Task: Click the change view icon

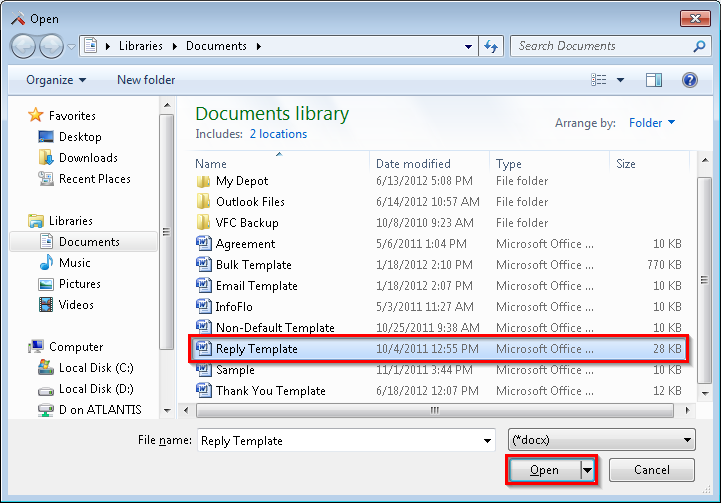Action: (x=599, y=80)
